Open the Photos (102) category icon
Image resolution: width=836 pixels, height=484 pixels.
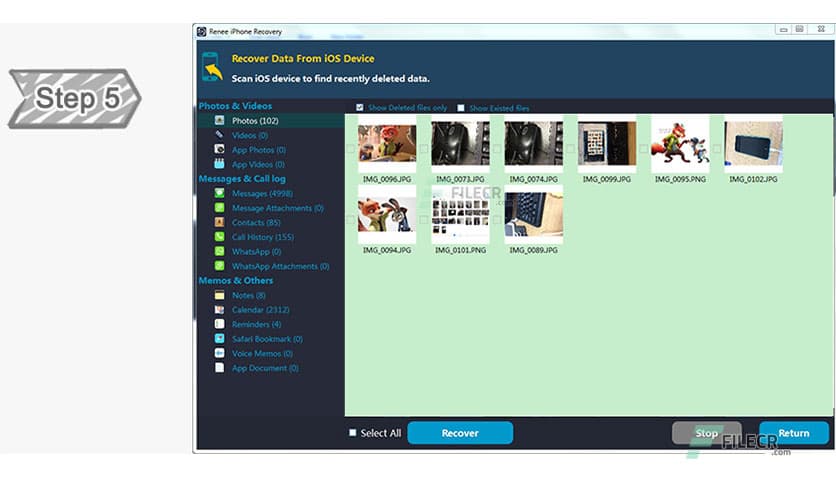click(x=219, y=120)
